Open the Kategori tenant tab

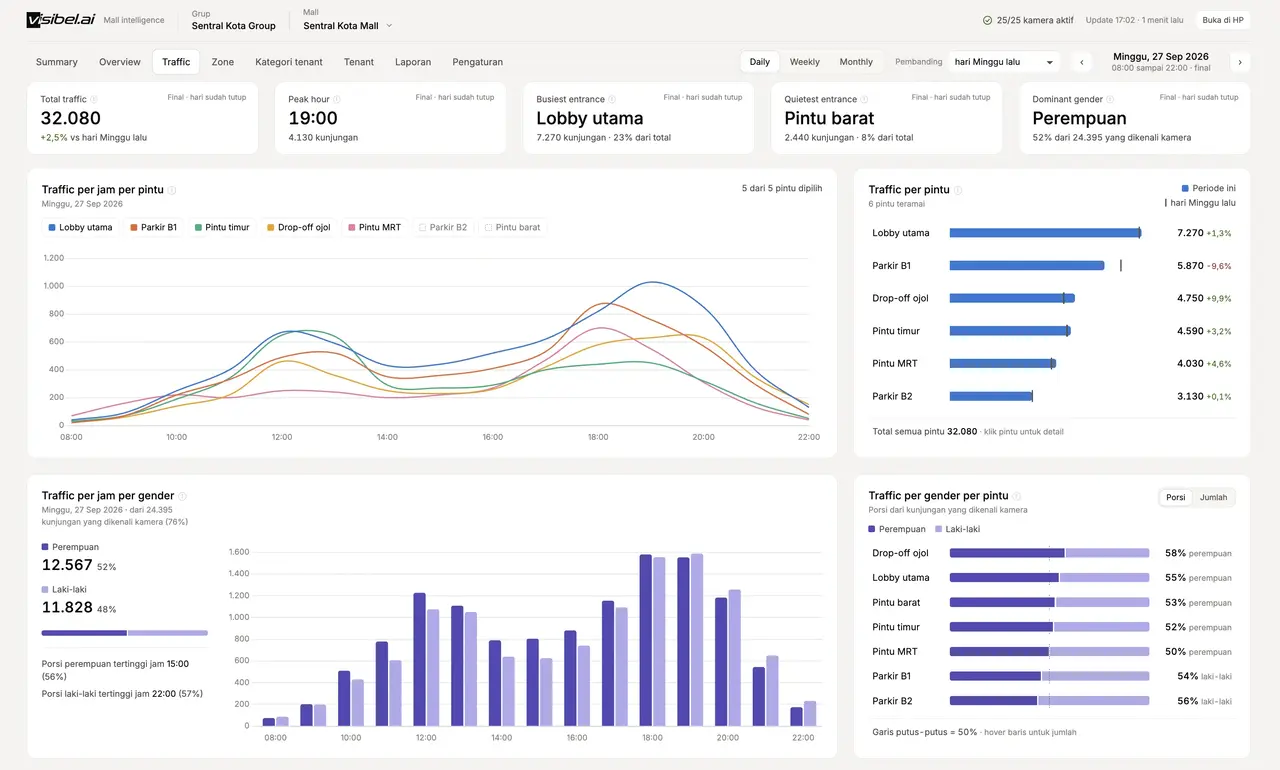(x=289, y=62)
